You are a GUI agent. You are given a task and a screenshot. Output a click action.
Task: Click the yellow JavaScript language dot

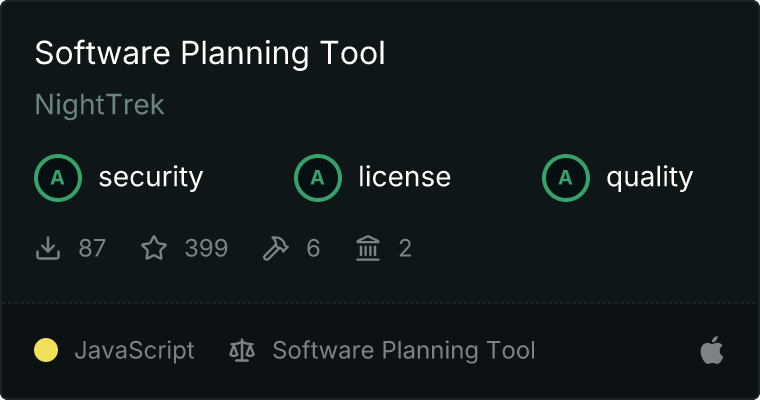(46, 350)
